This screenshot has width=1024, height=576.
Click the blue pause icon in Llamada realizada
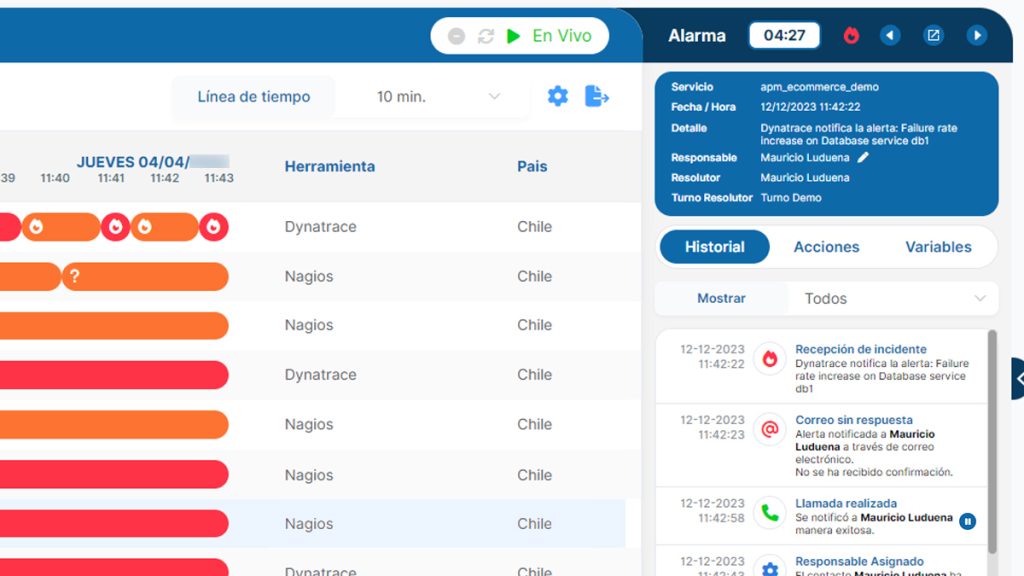[x=968, y=521]
